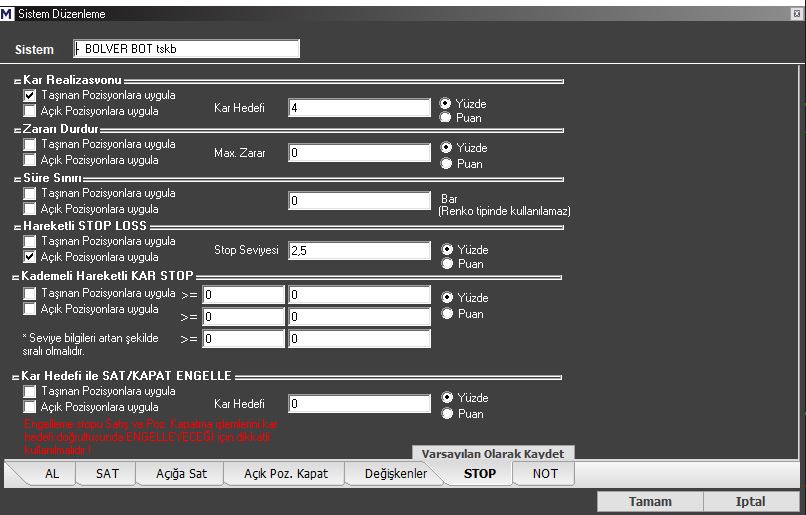Select Puan radio for Kar Realizasyonu
This screenshot has height=515, width=806.
click(446, 118)
